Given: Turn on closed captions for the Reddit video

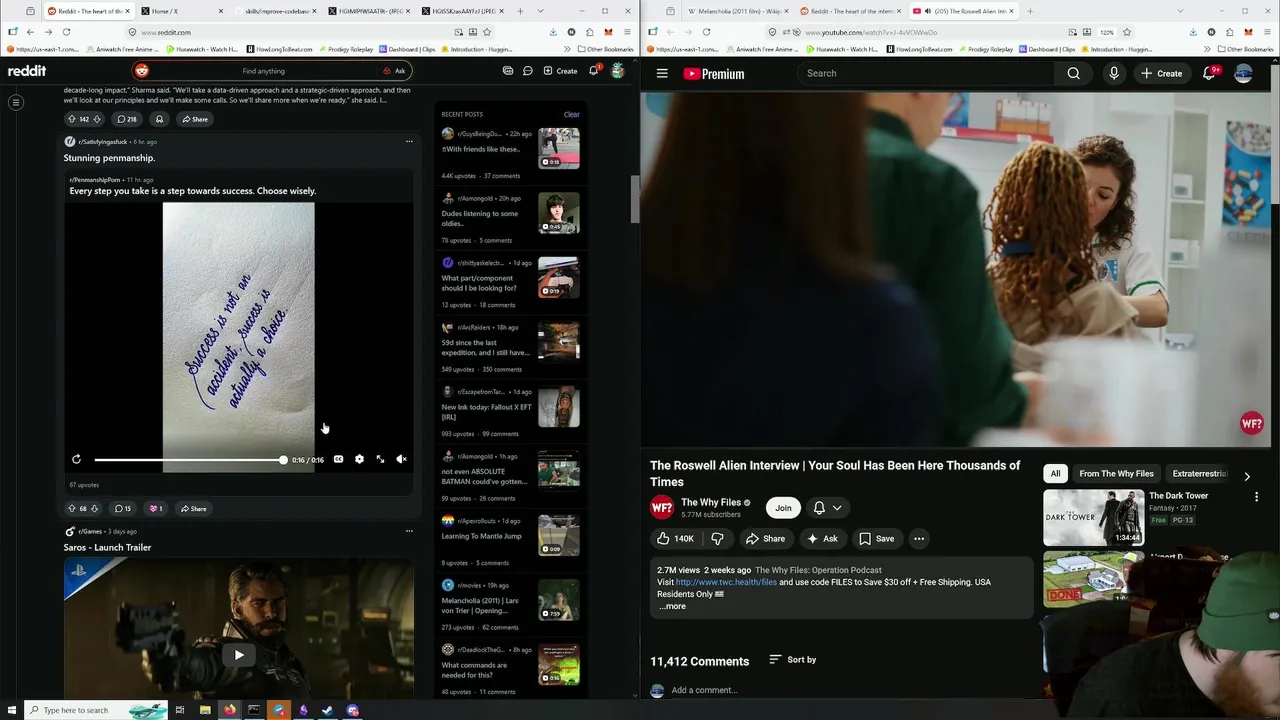Looking at the screenshot, I should pyautogui.click(x=338, y=459).
